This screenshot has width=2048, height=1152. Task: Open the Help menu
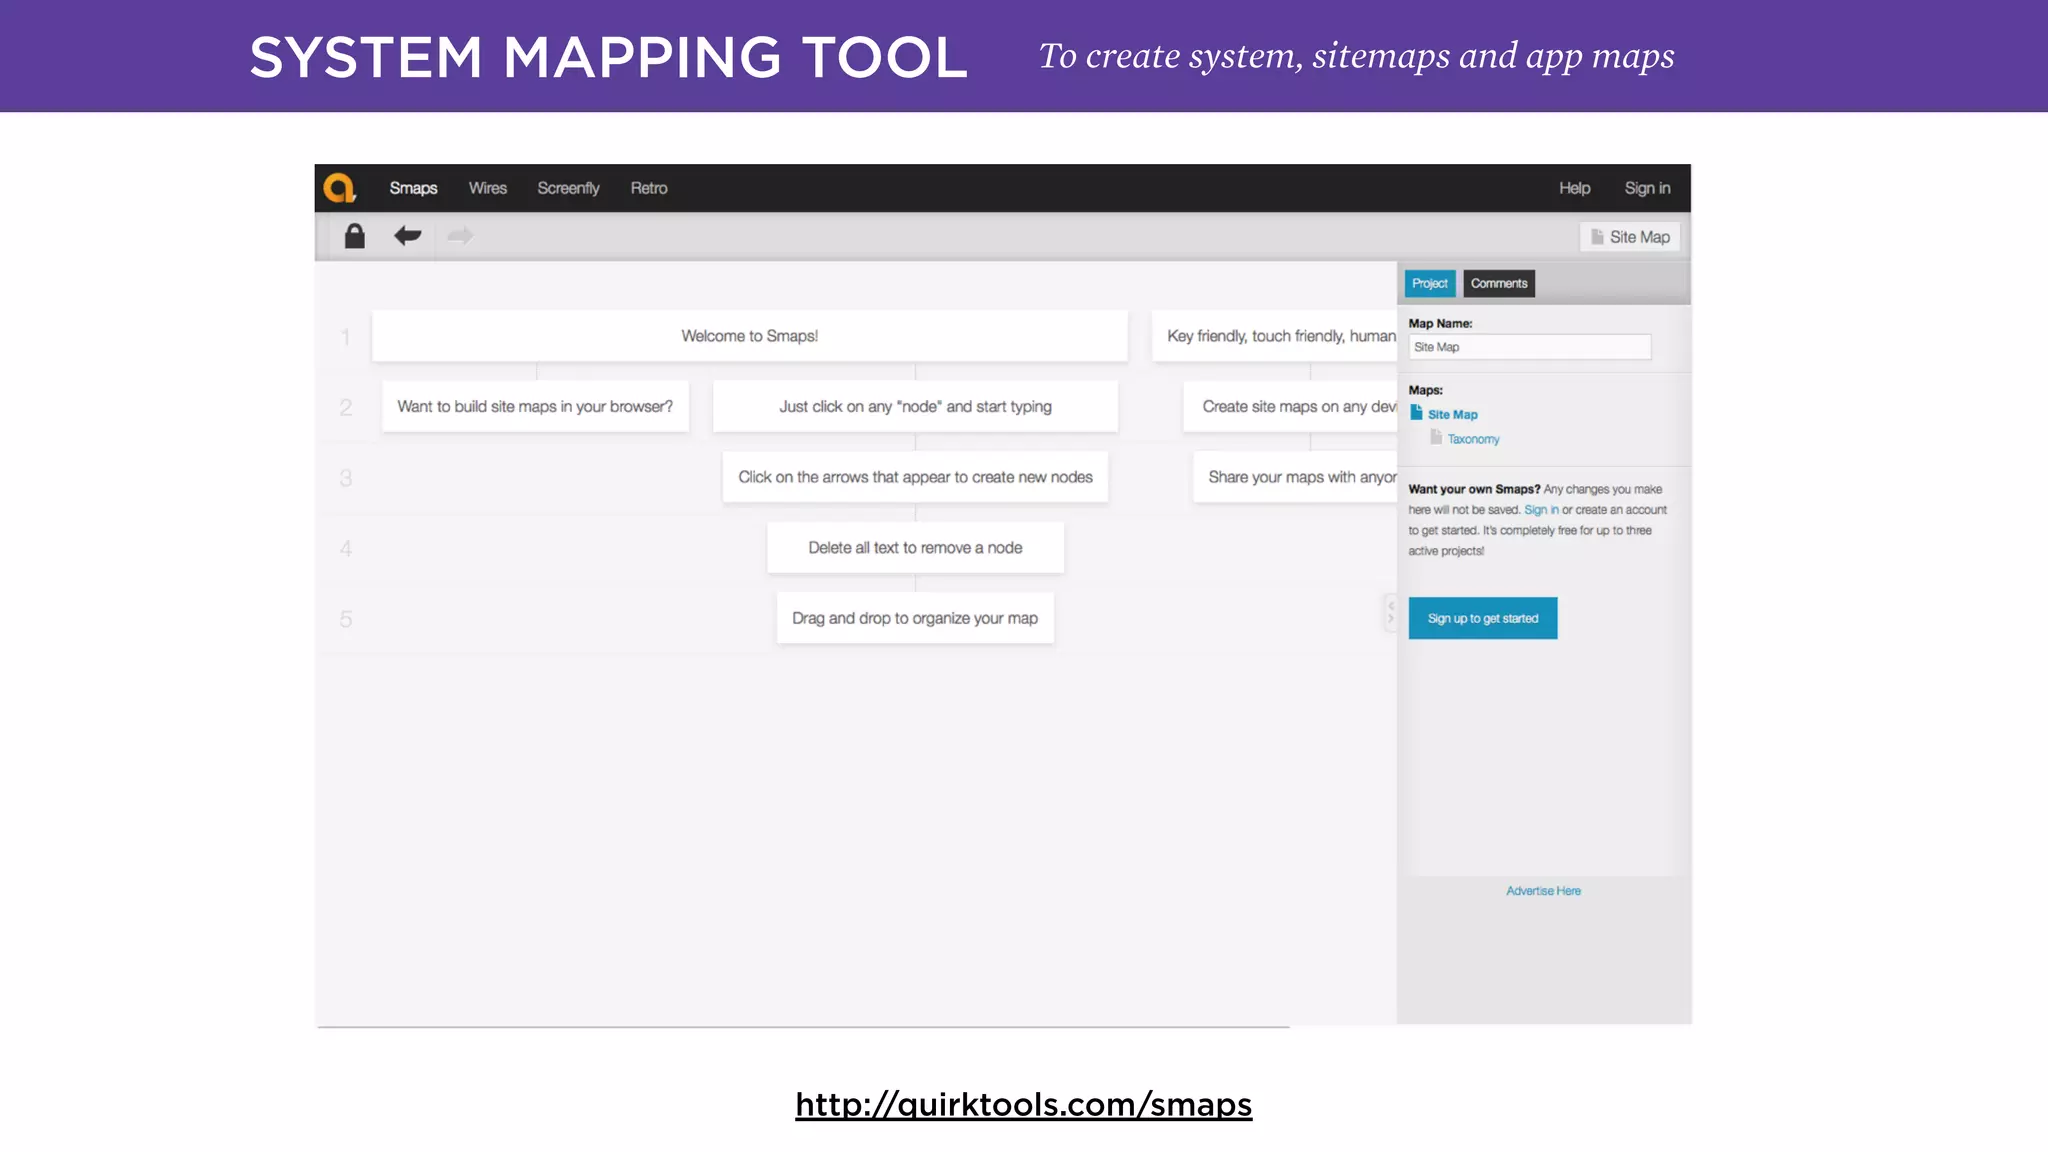[1574, 188]
